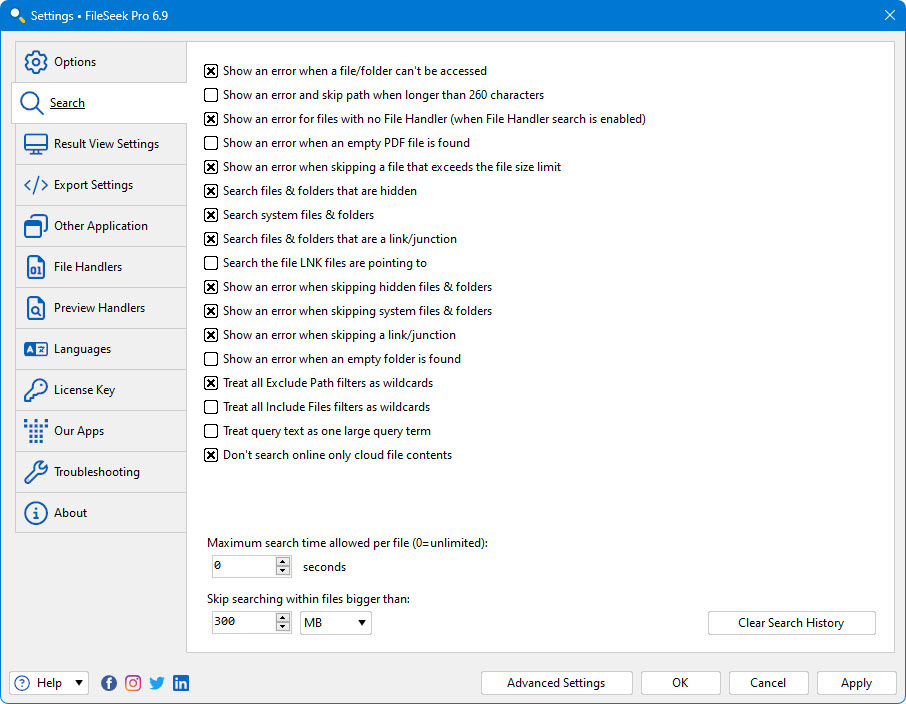Screen dimensions: 906x704
Task: Click the maximum search time input field
Action: click(244, 566)
